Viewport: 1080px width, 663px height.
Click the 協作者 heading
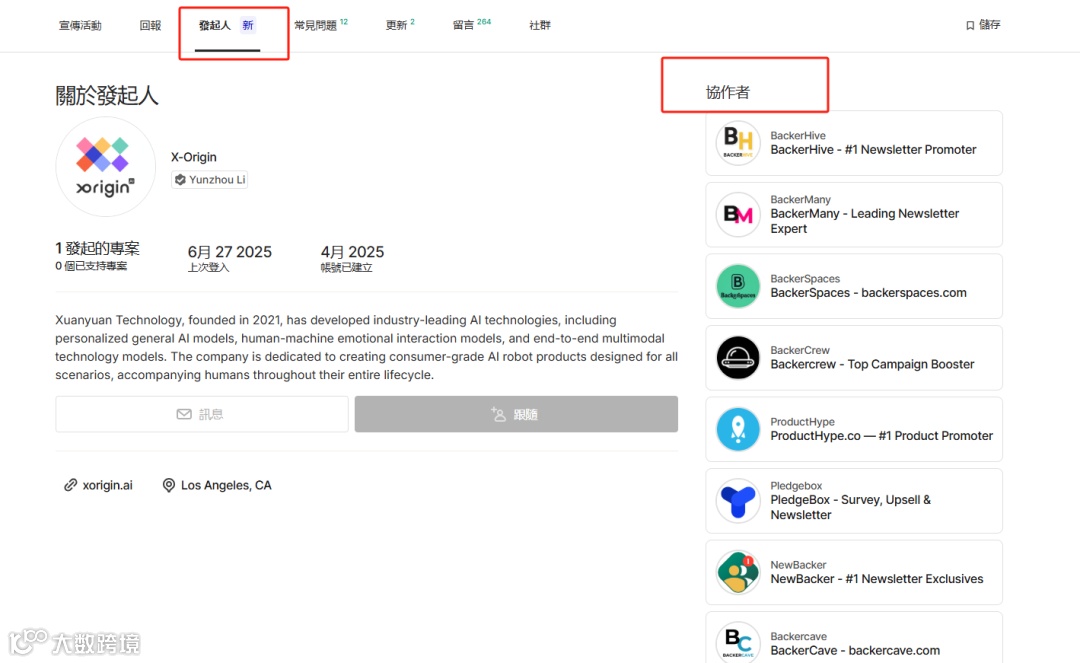tap(727, 92)
